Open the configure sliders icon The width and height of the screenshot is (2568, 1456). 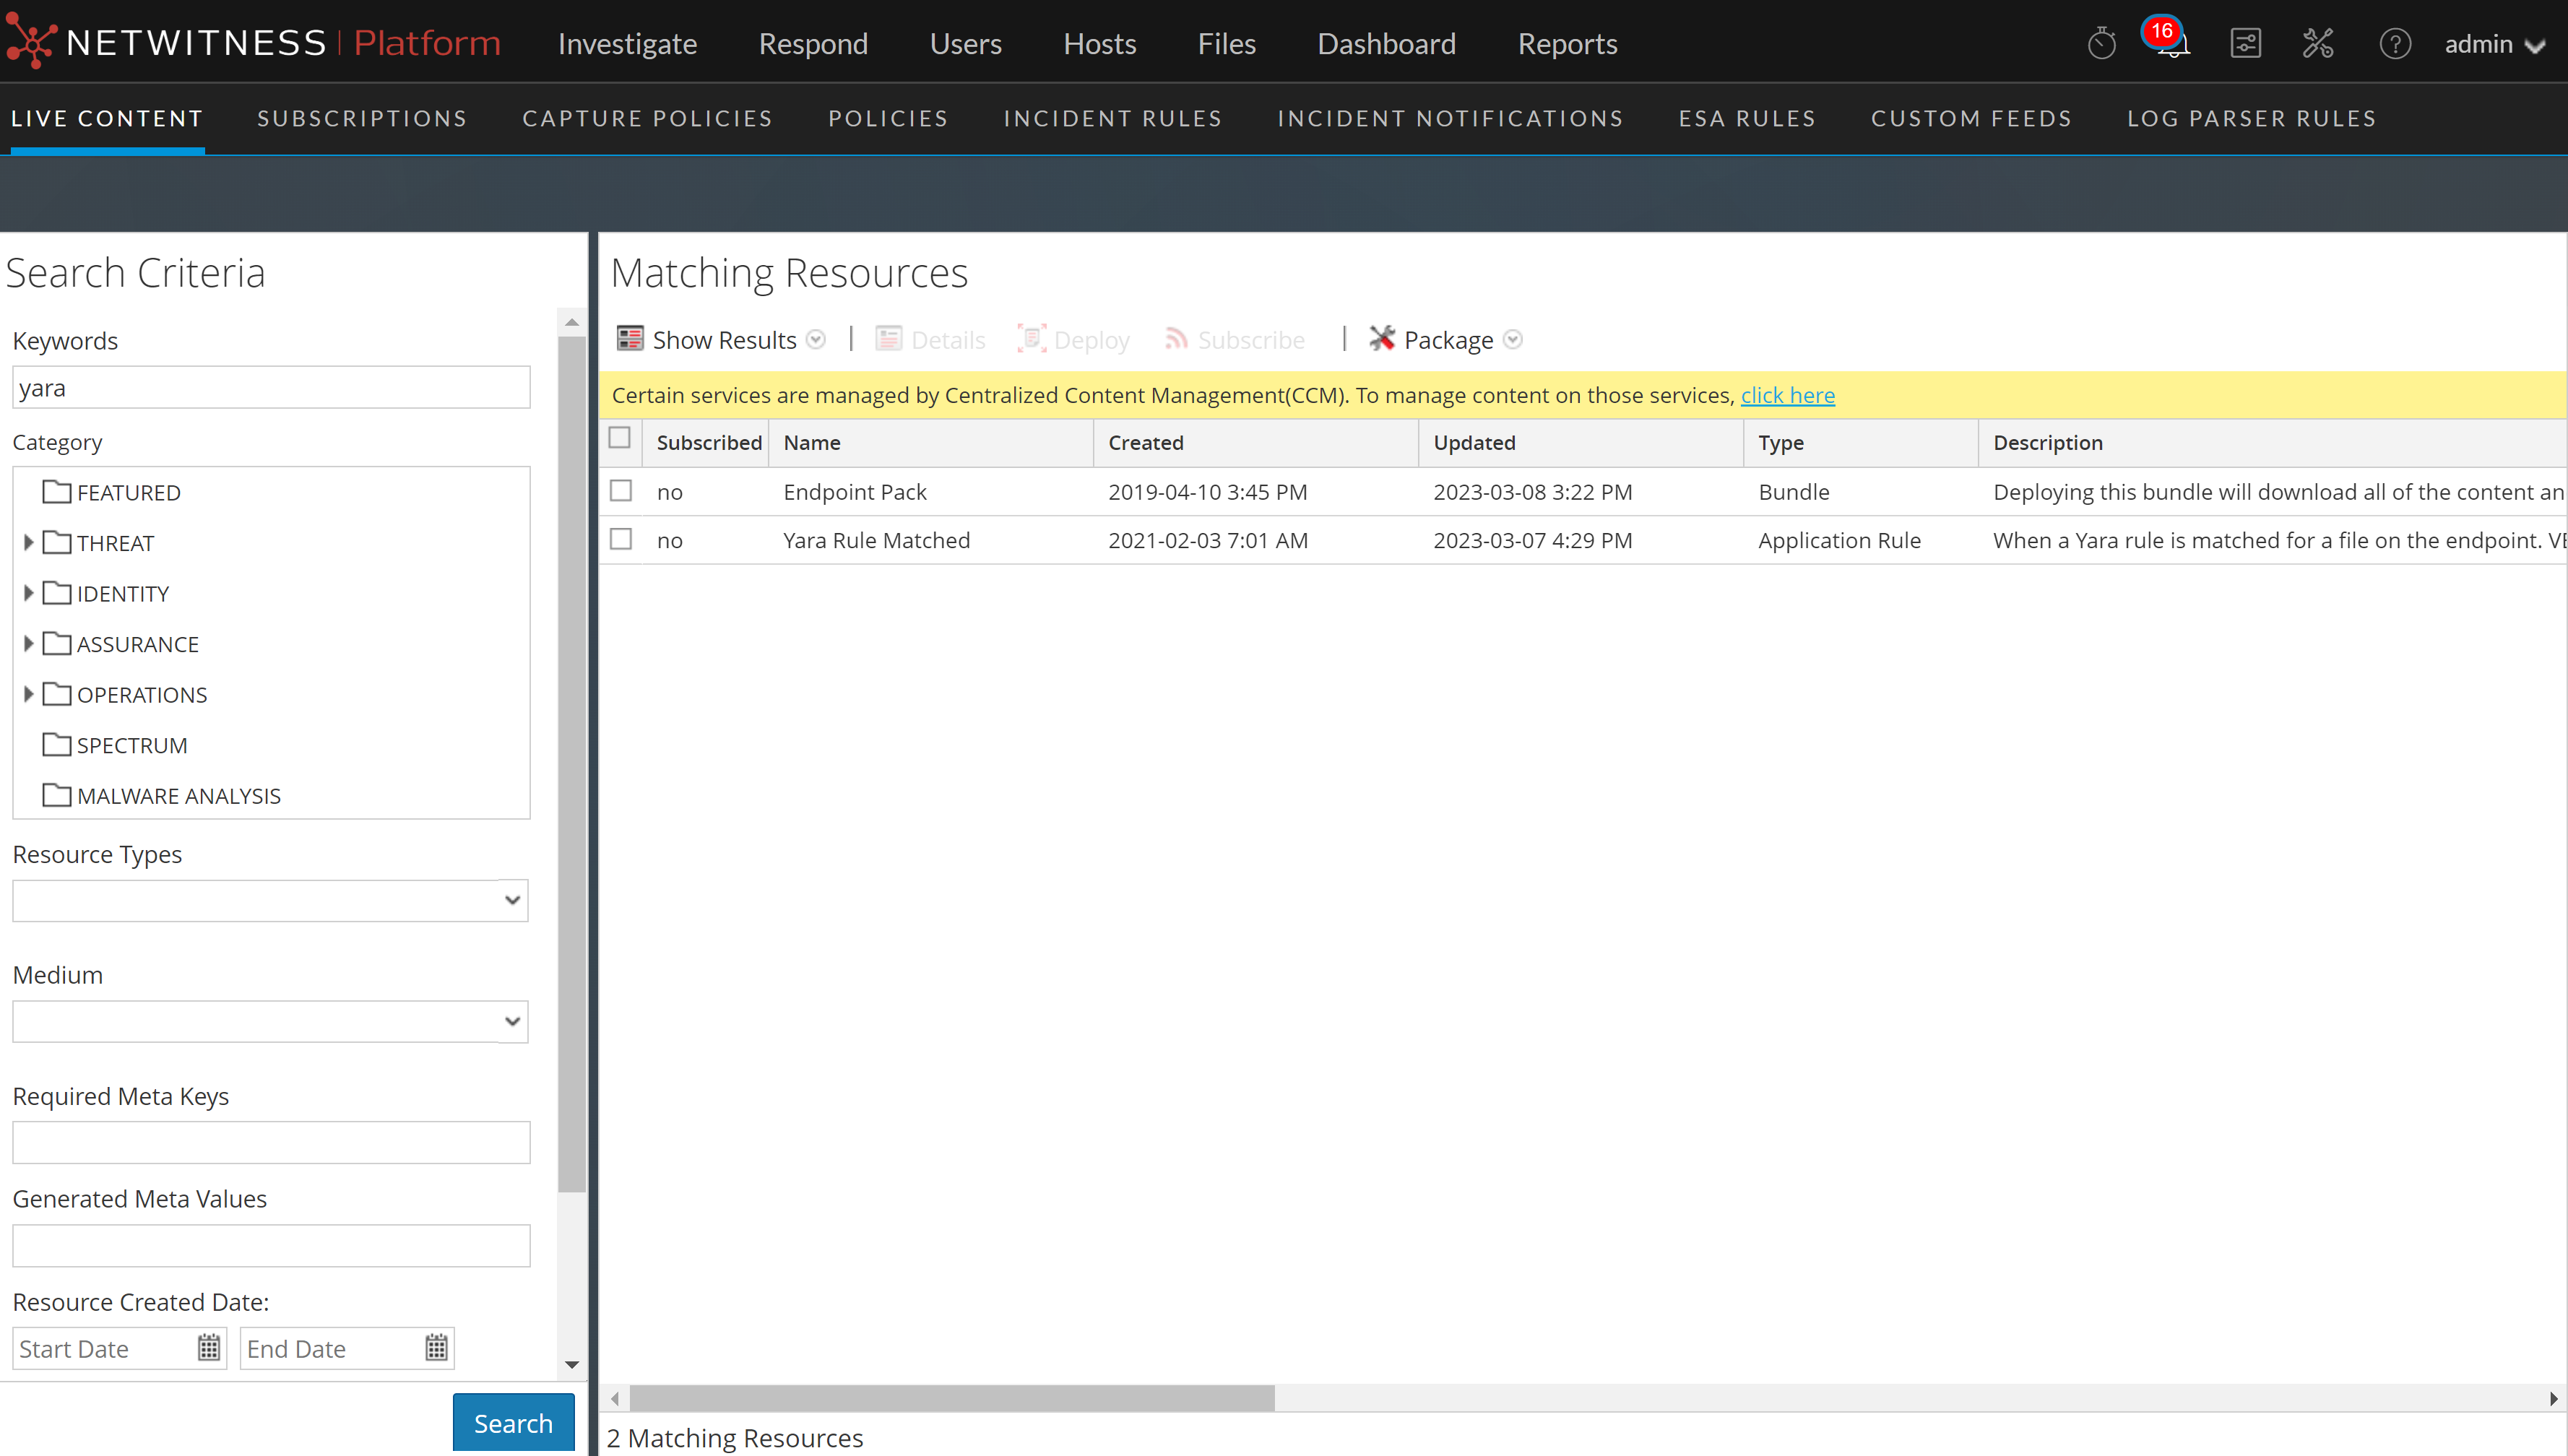tap(2245, 43)
